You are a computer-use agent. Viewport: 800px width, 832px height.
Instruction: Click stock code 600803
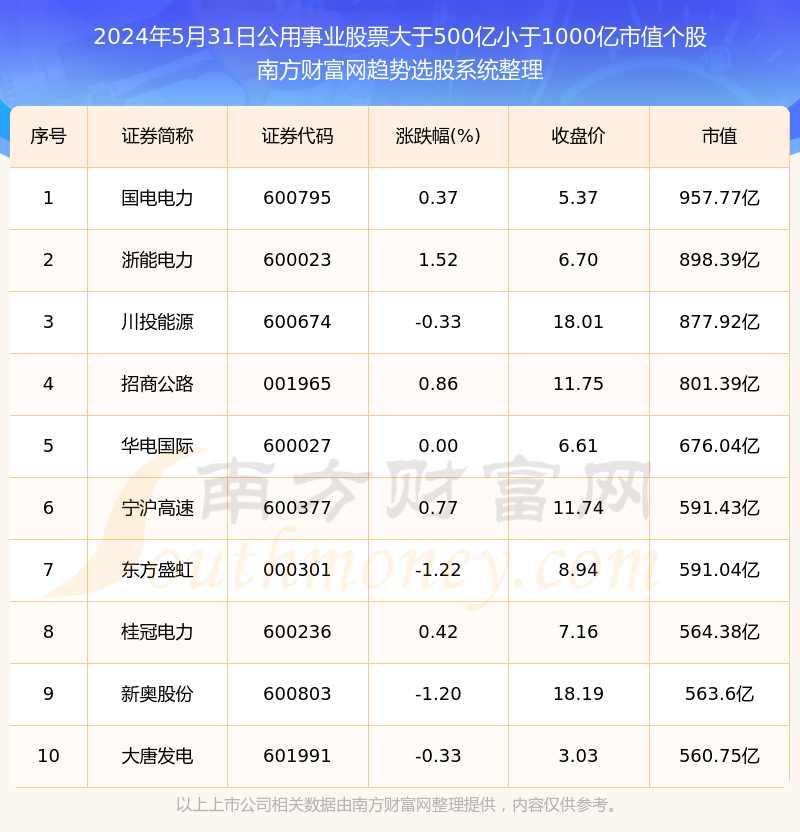297,694
